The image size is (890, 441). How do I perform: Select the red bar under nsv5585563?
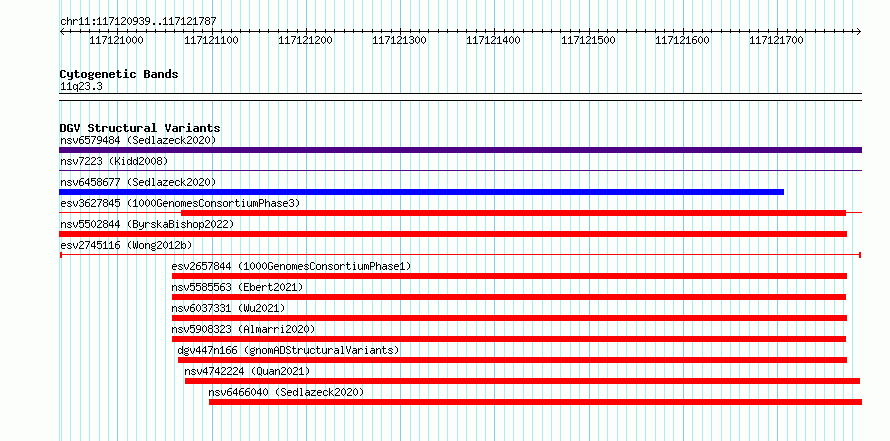click(509, 297)
